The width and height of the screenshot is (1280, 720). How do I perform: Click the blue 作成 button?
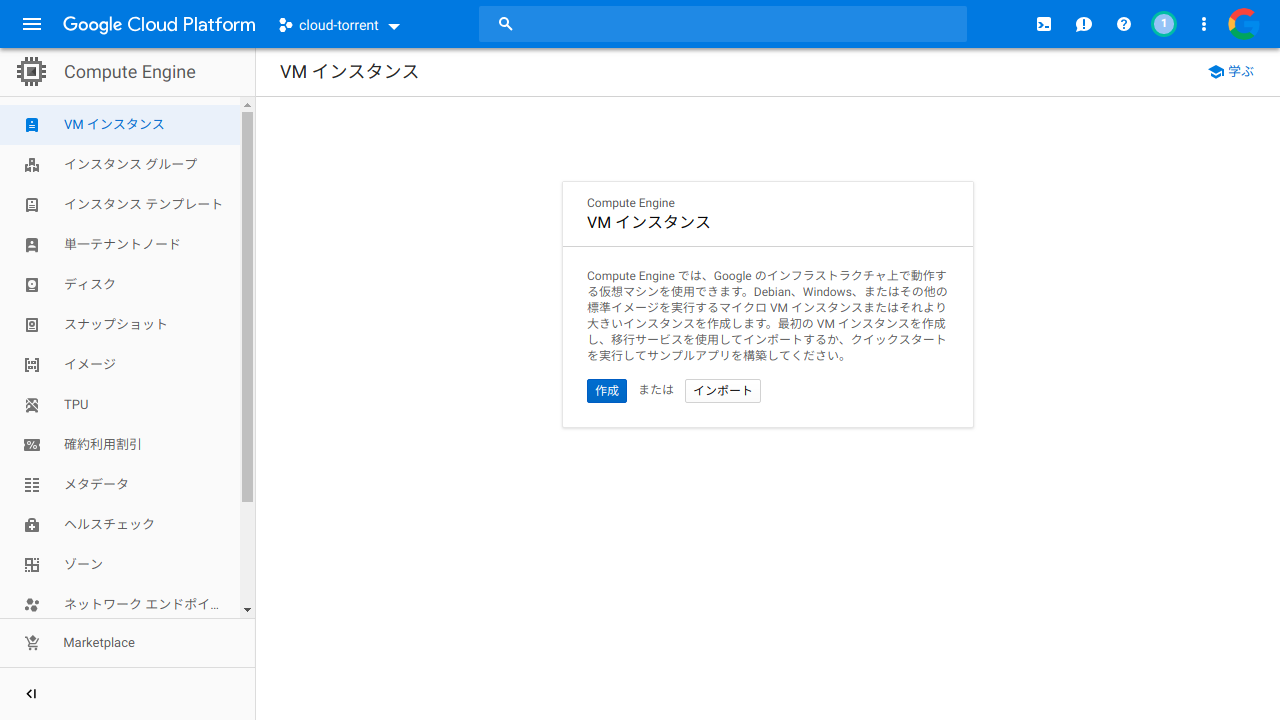(607, 391)
